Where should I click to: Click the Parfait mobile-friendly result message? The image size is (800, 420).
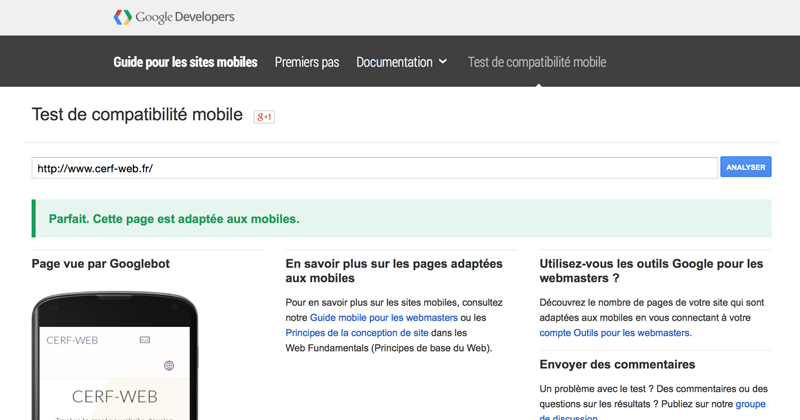402,218
